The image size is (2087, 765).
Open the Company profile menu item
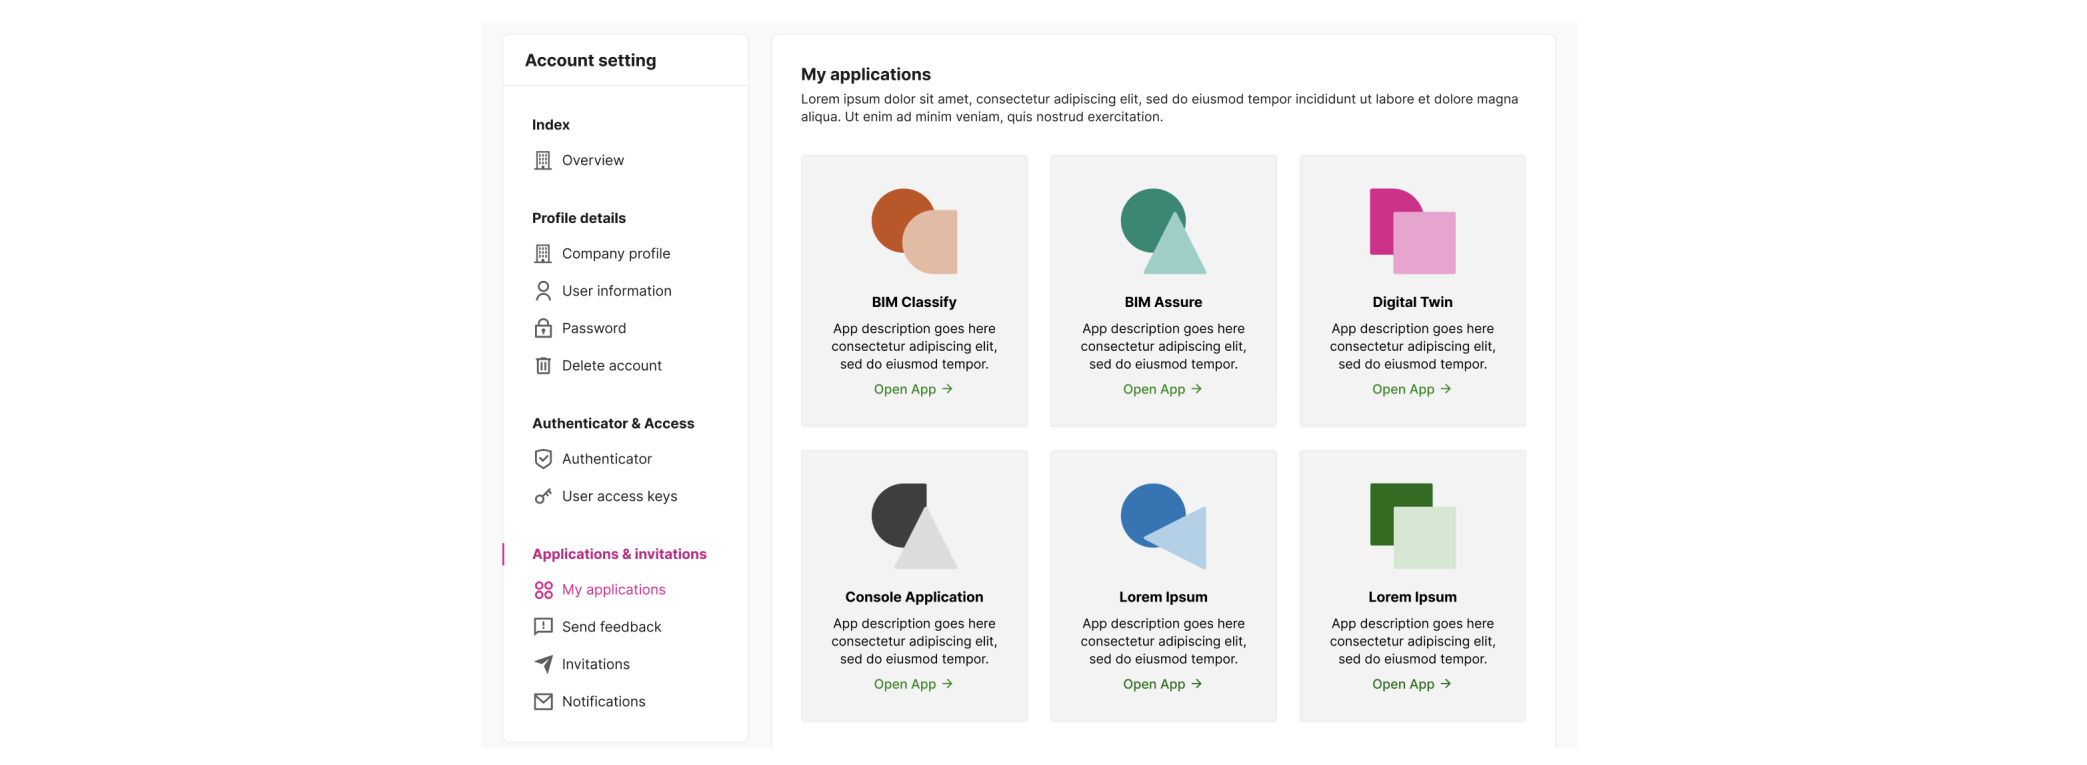pyautogui.click(x=615, y=254)
